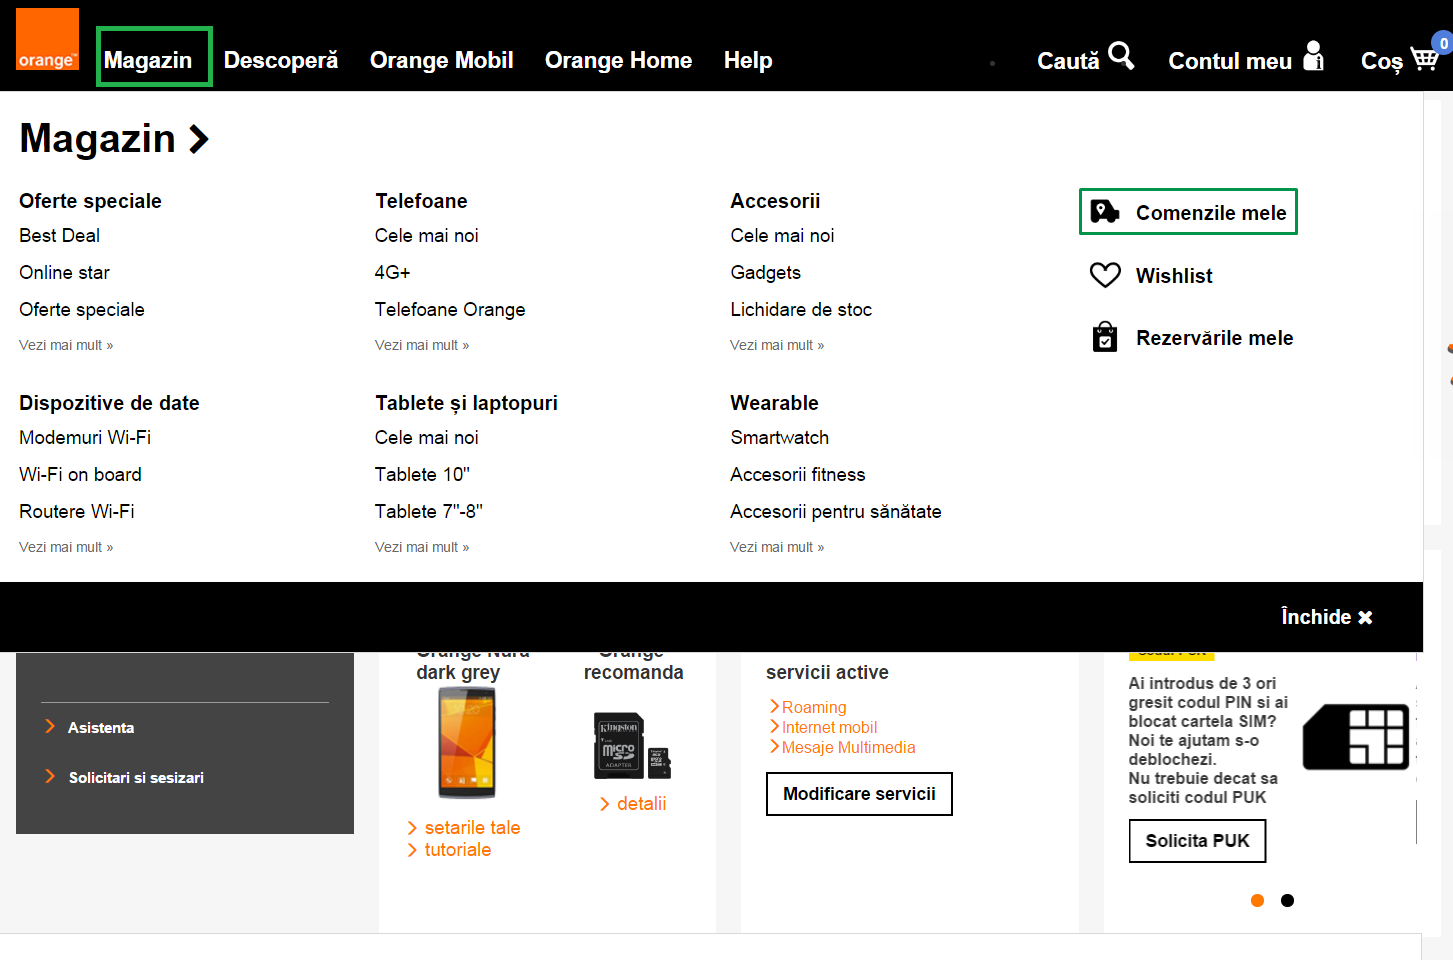
Task: Click the Modificare servicii button
Action: click(x=859, y=794)
